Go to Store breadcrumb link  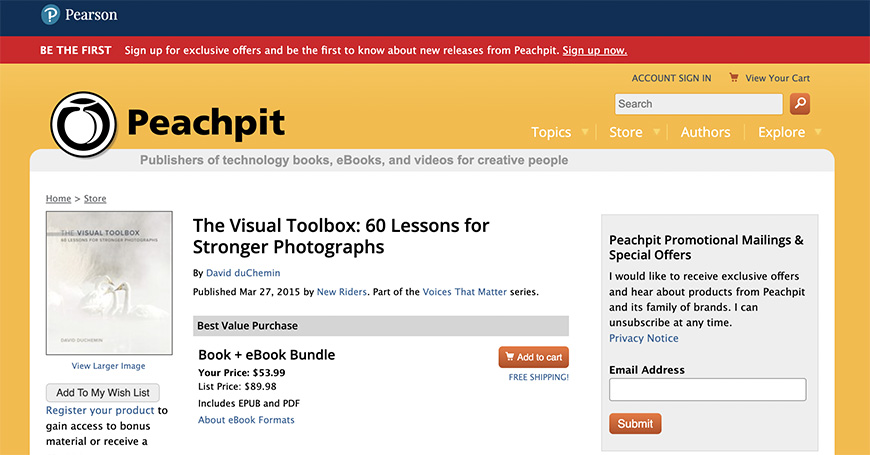[x=95, y=199]
